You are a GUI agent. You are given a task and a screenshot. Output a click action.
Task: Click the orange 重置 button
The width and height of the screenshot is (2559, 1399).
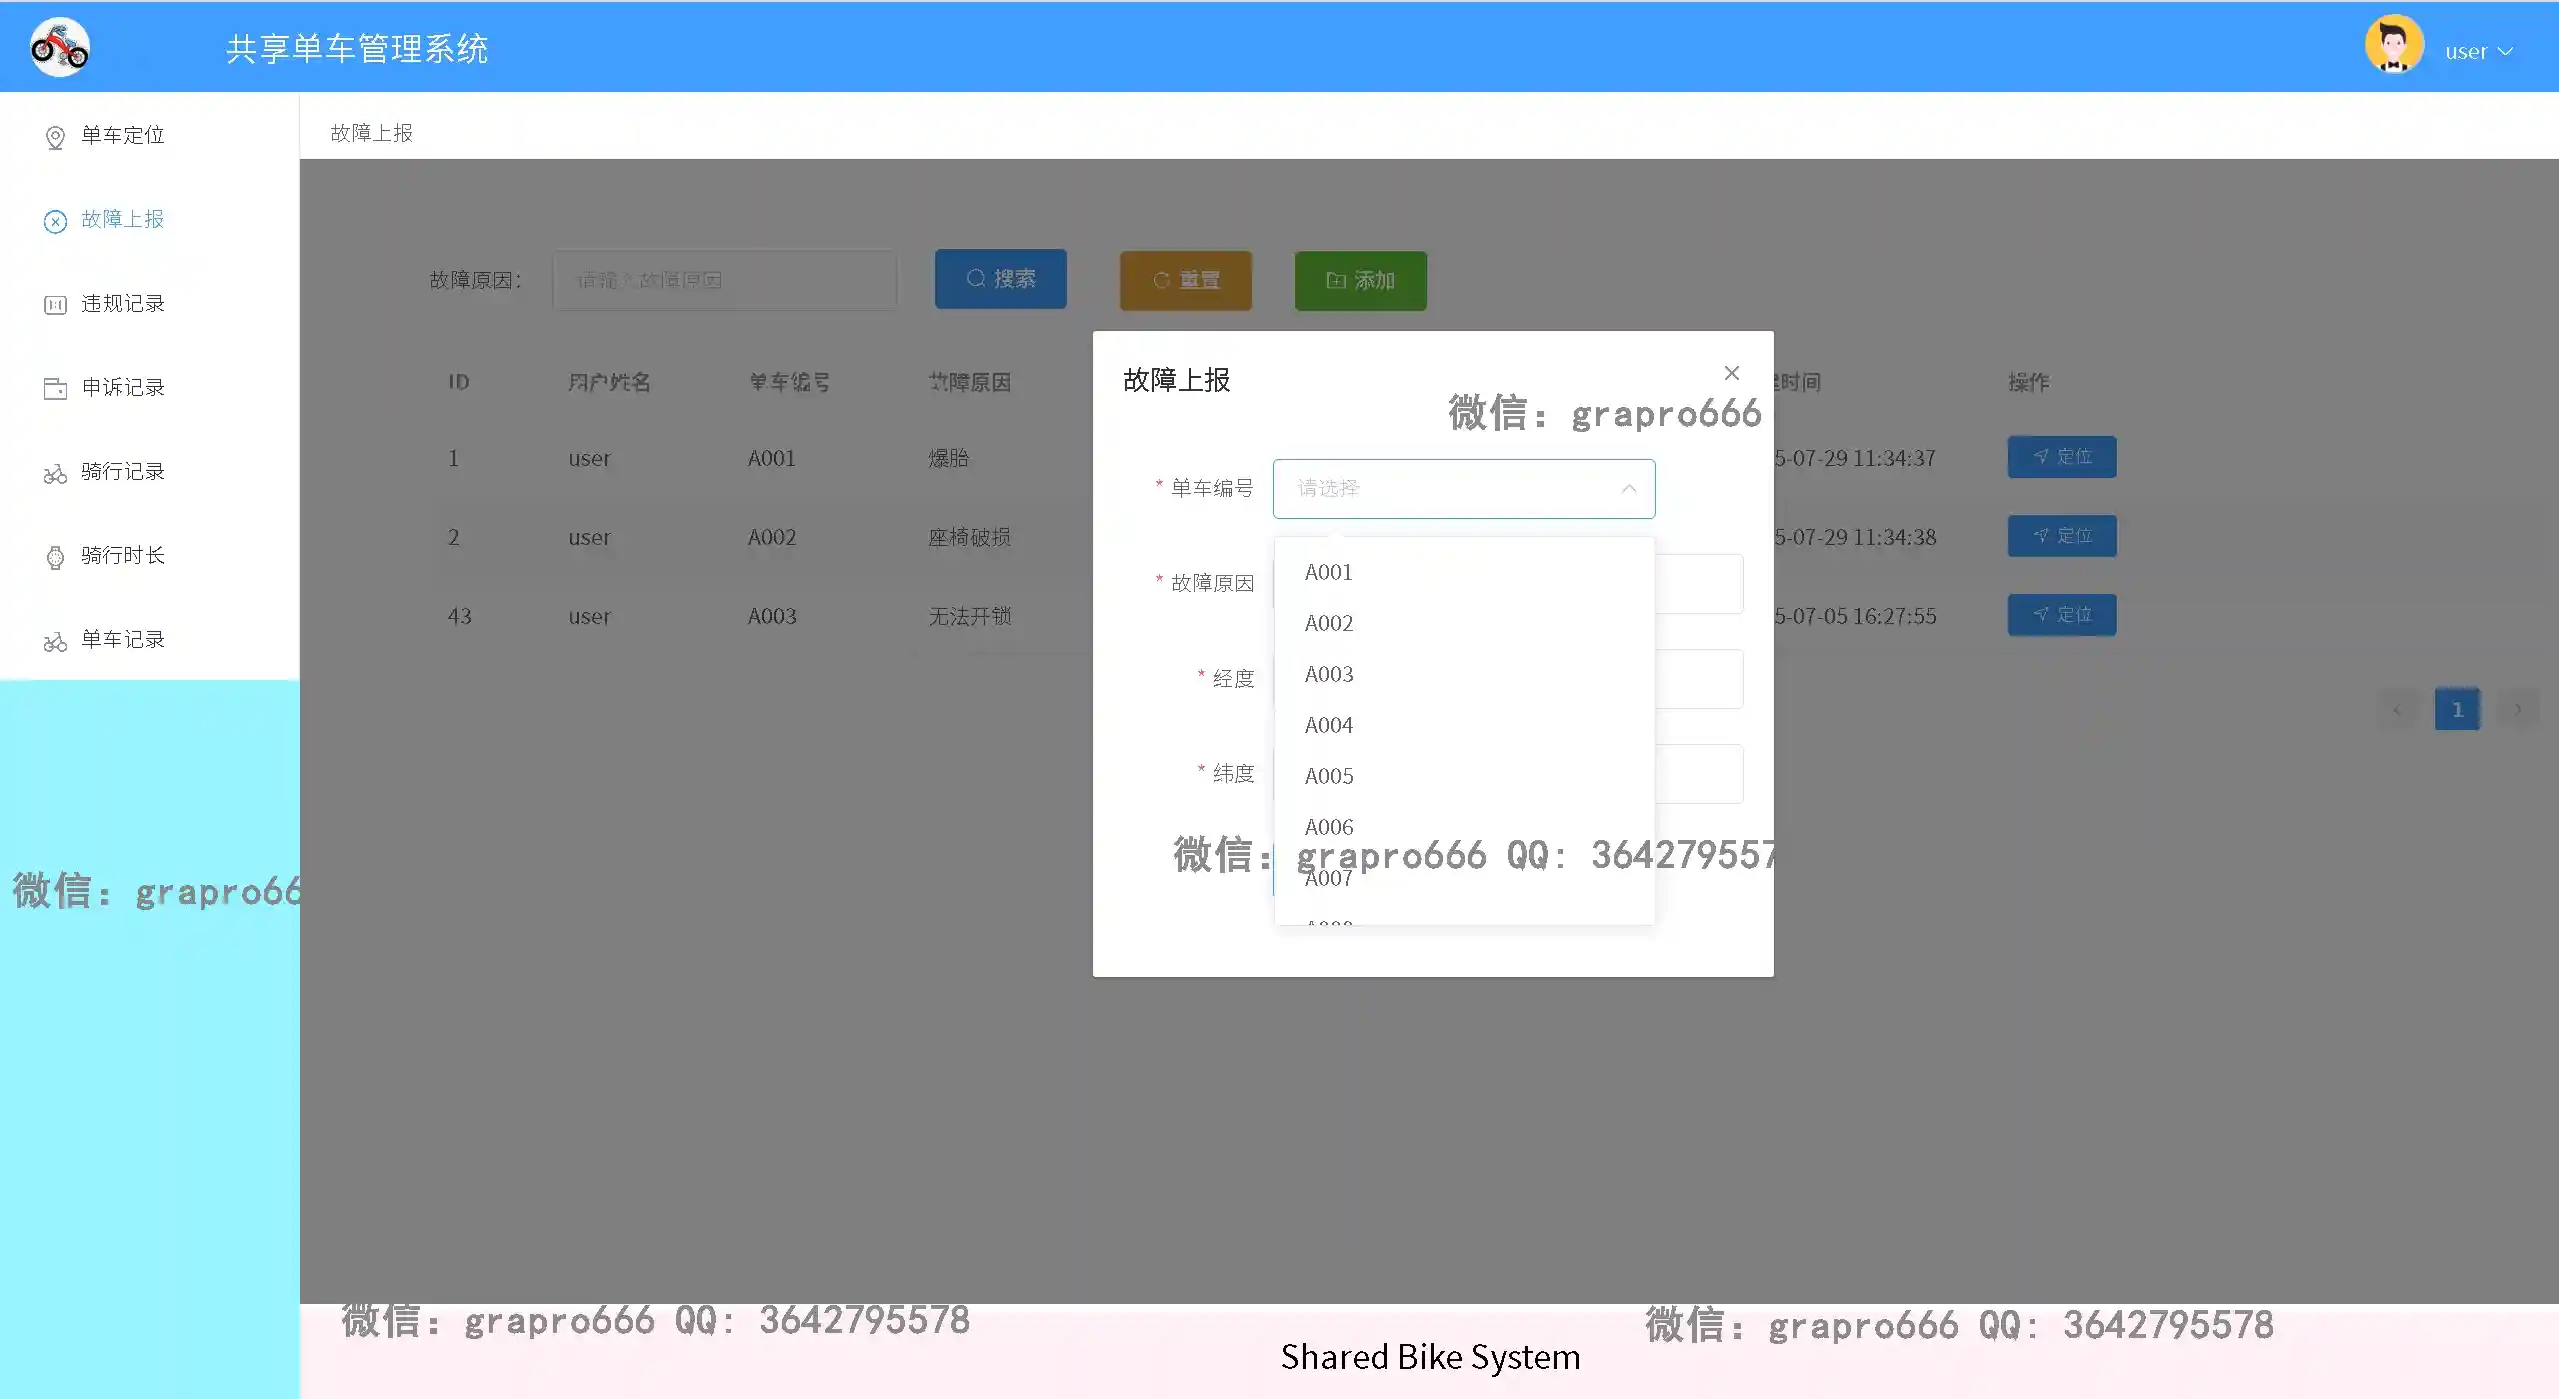[x=1185, y=280]
